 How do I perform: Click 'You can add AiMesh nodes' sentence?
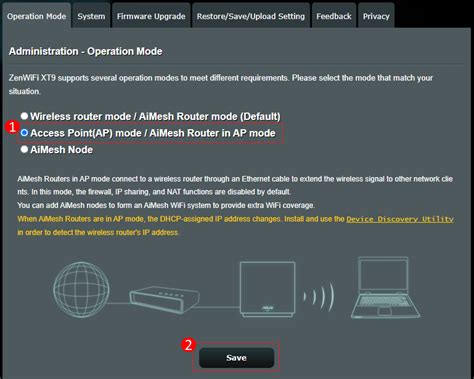tap(166, 205)
